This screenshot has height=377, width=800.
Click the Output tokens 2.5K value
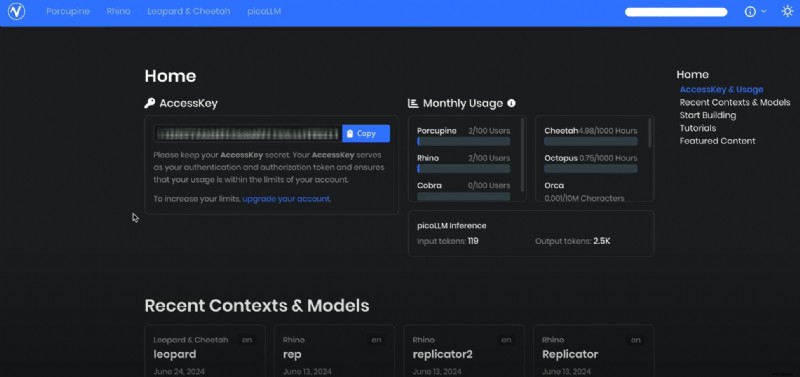tap(602, 241)
